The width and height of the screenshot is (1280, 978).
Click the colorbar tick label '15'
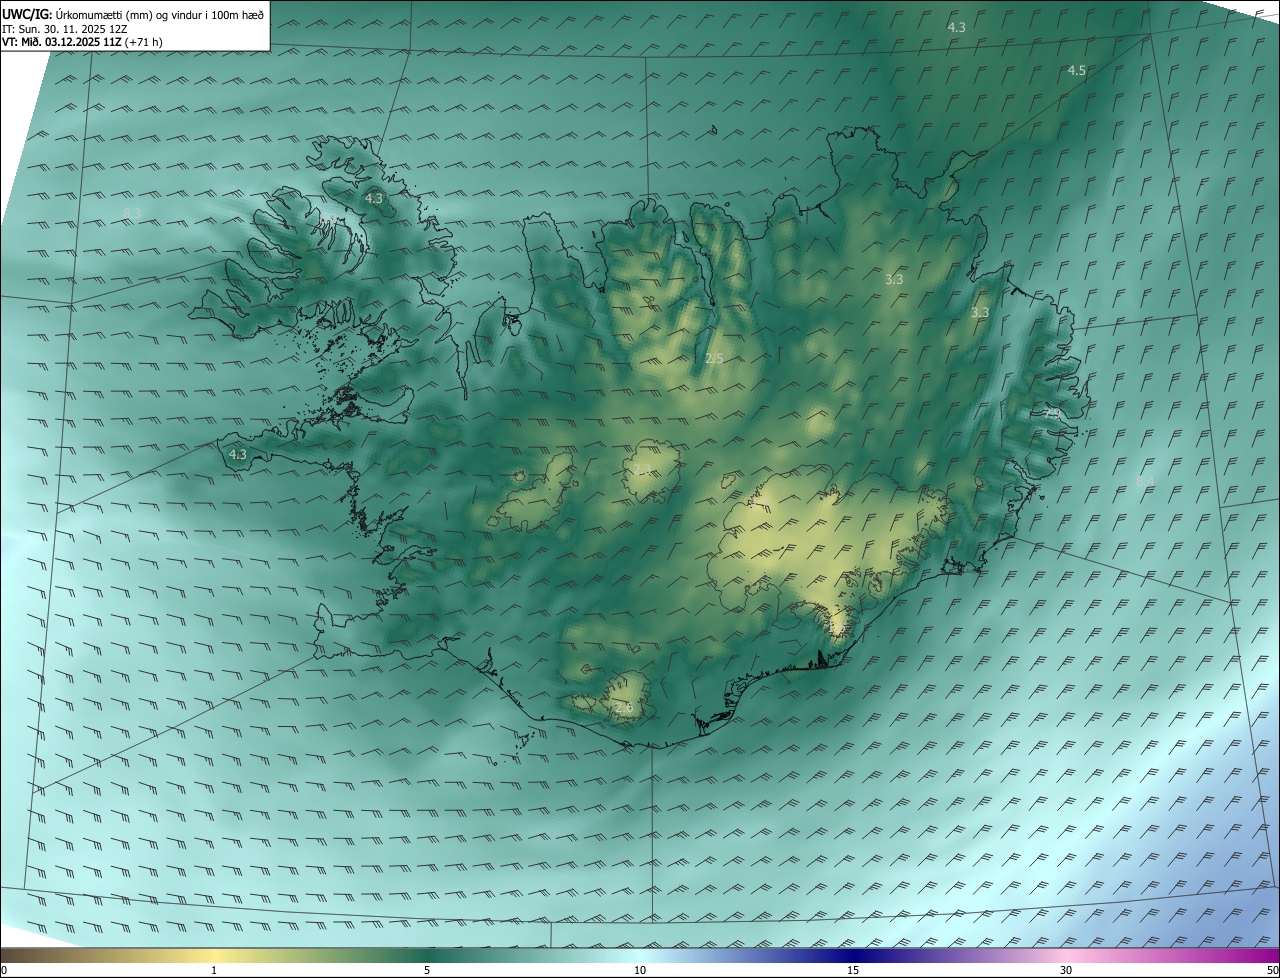pos(853,970)
